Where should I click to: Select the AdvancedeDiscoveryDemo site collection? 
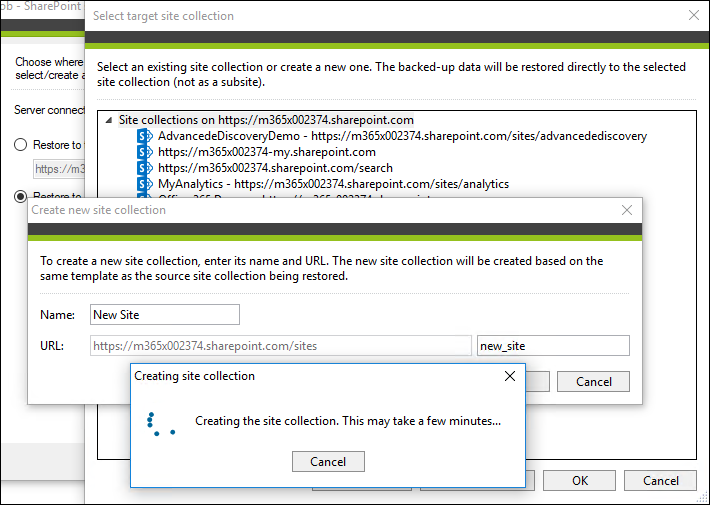402,136
